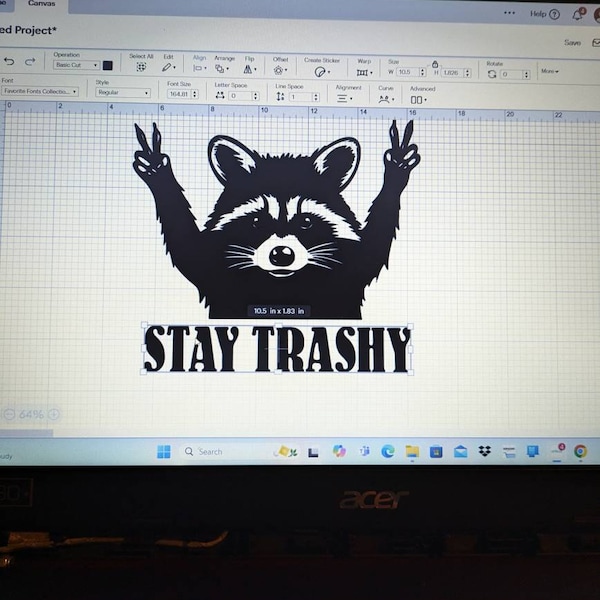This screenshot has height=600, width=600.
Task: Launch Microsoft Edge from taskbar
Action: point(388,452)
